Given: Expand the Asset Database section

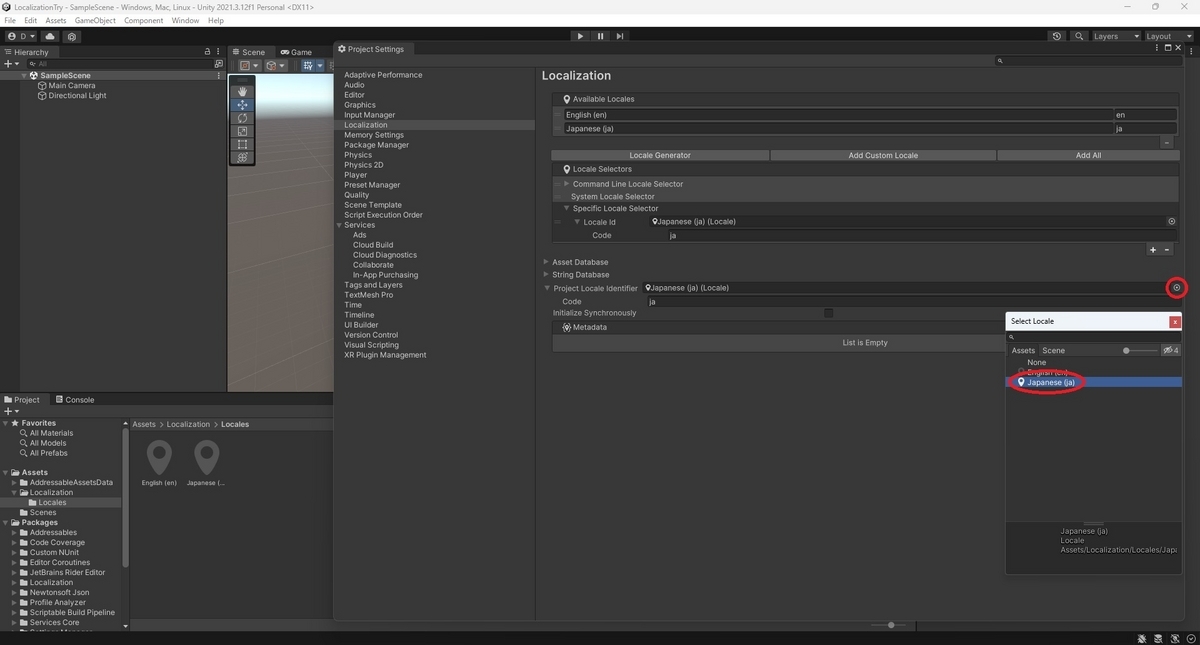Looking at the screenshot, I should point(546,262).
